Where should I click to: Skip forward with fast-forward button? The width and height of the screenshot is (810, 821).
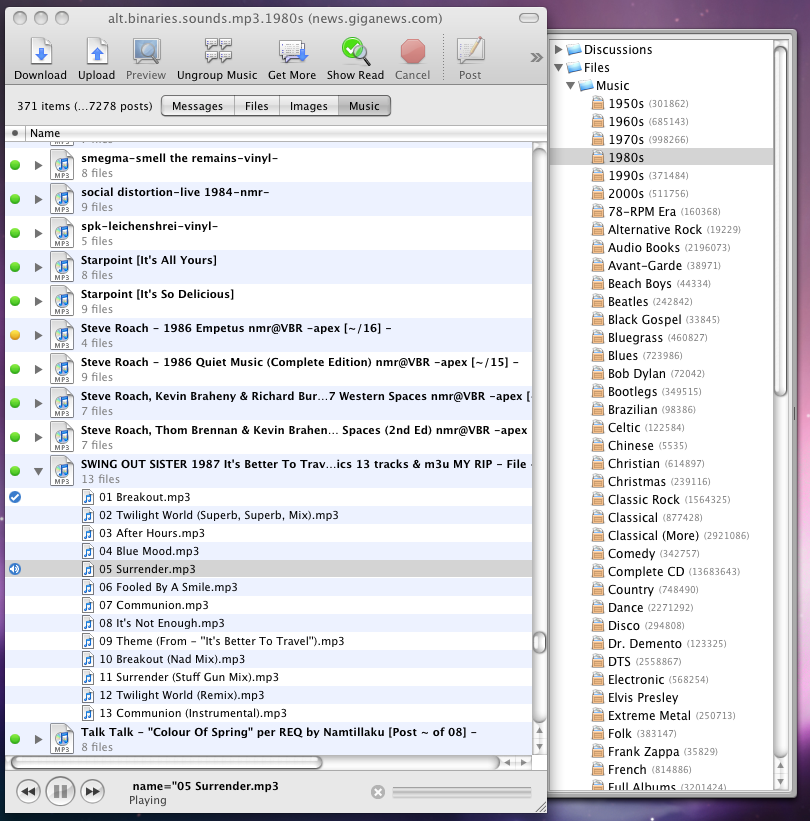click(93, 791)
